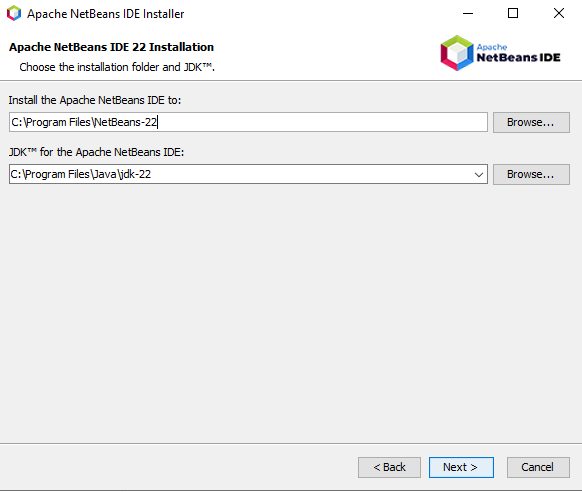Click the 'JDK for the Apache NetBeans IDE:' label
Screen dimensions: 582x492
(x=96, y=152)
